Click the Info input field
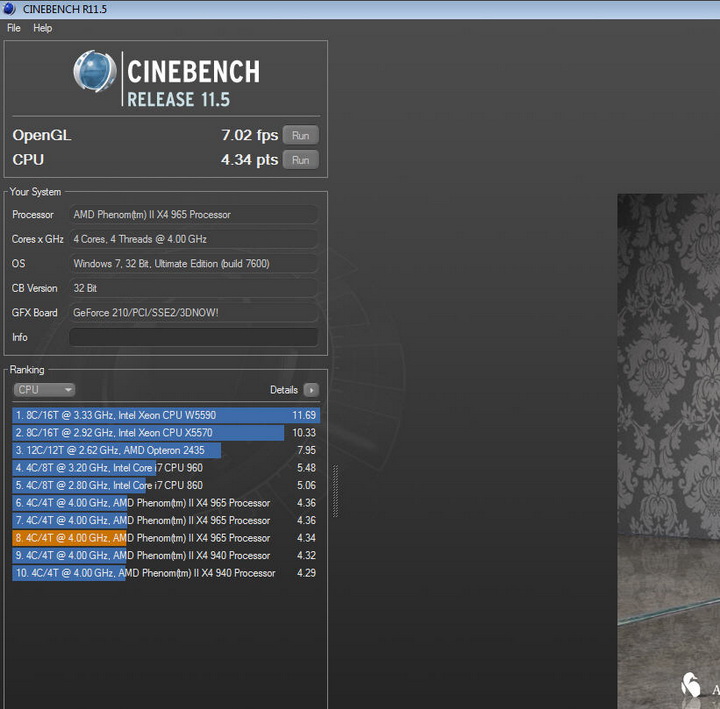This screenshot has width=720, height=709. click(193, 338)
